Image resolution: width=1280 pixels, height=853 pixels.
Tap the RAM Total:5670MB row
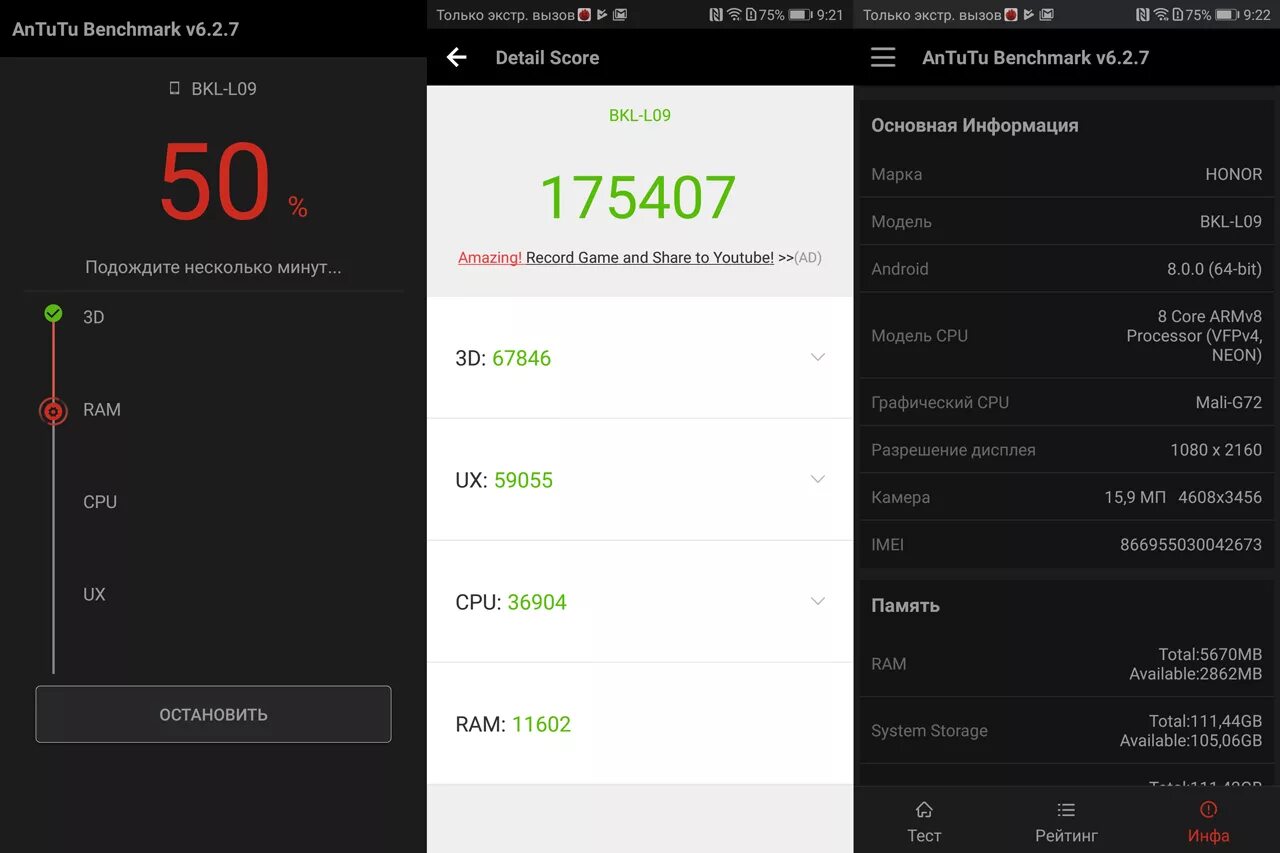[x=1066, y=664]
